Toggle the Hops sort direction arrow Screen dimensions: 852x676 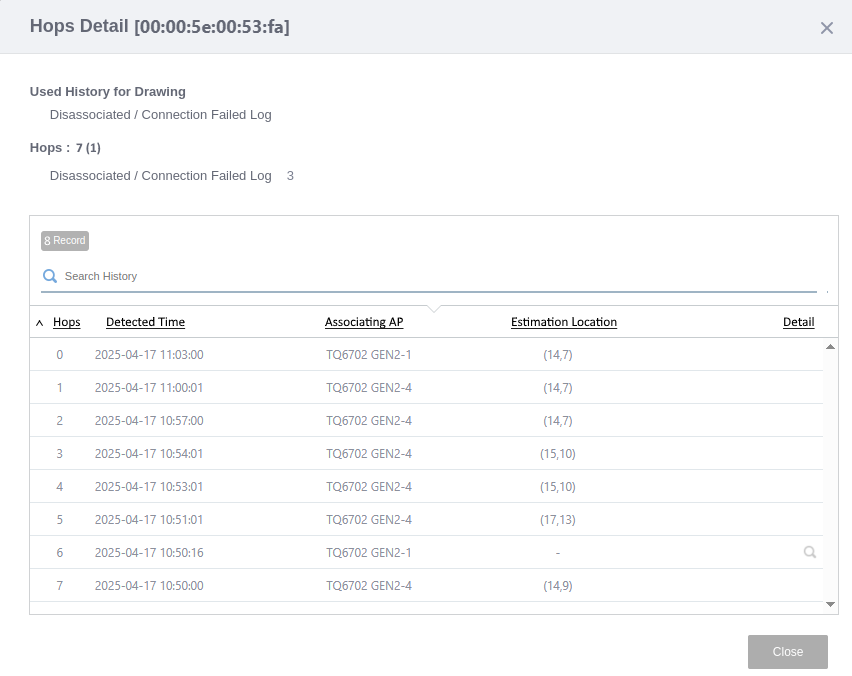(40, 323)
